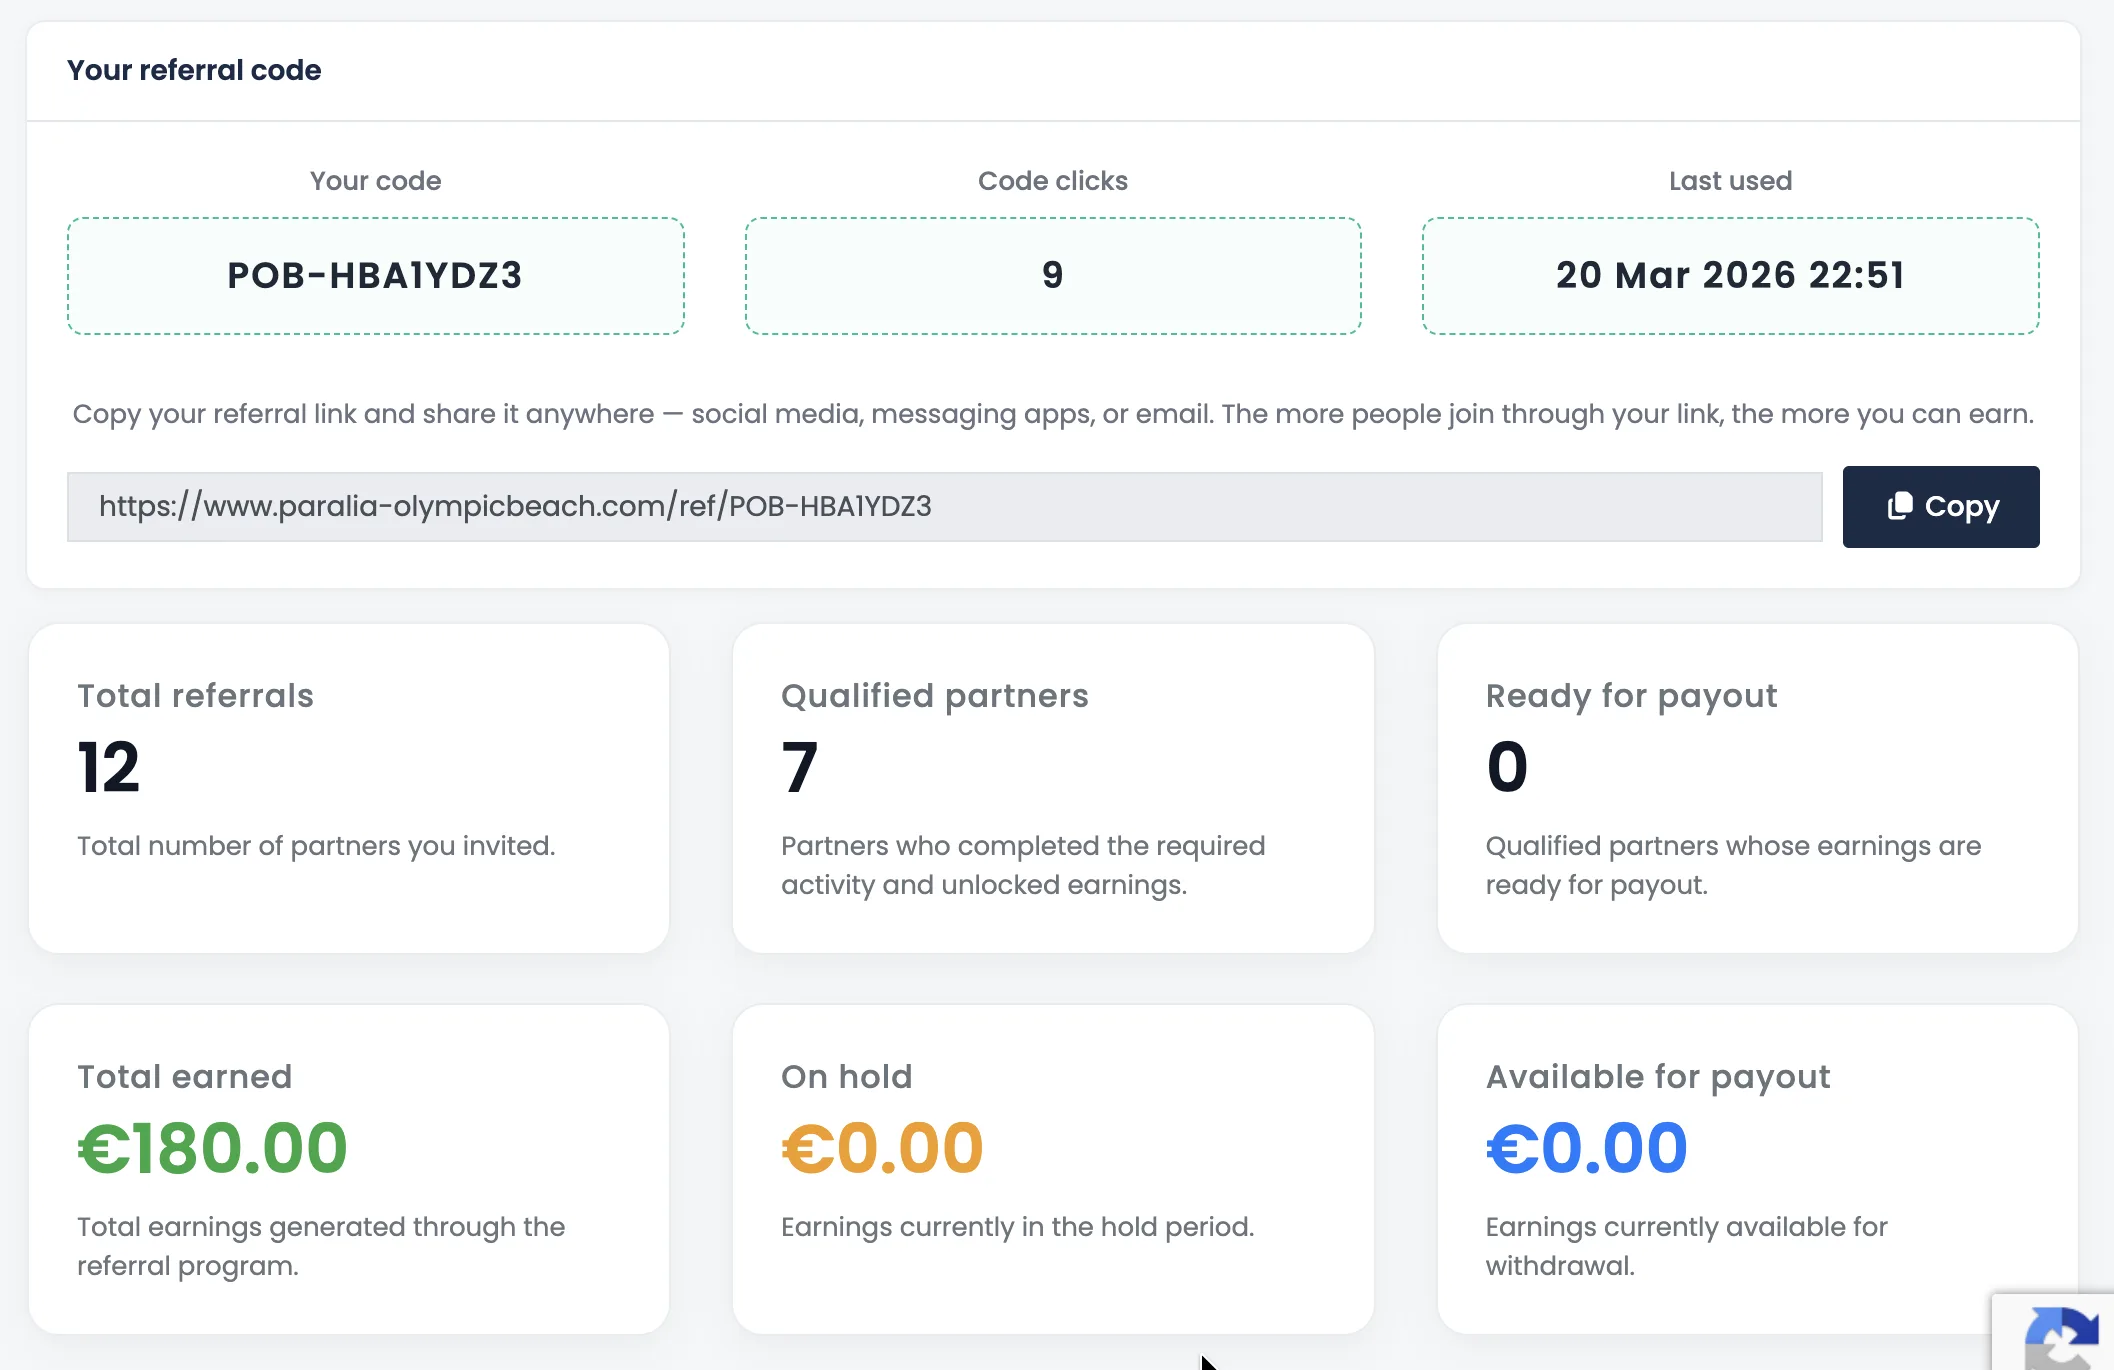Click the Total earned €180.00 amount
Screen dimensions: 2114x1370
(x=212, y=1148)
